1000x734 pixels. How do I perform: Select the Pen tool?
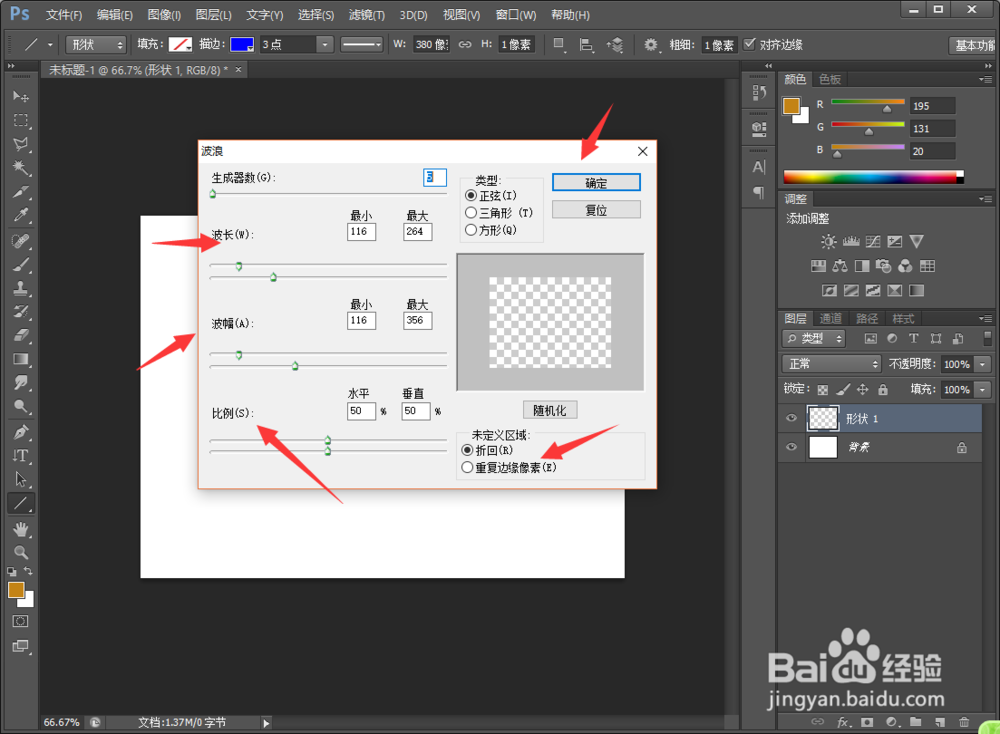pyautogui.click(x=20, y=432)
